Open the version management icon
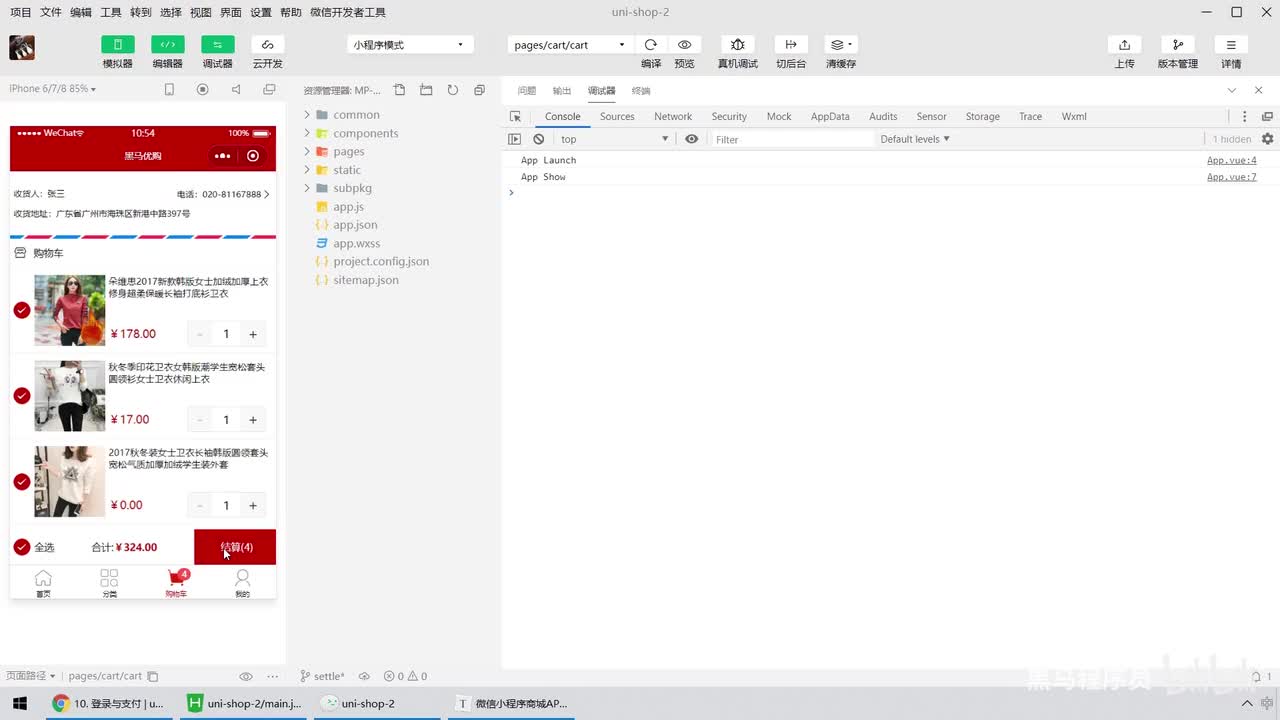This screenshot has height=720, width=1280. coord(1177,45)
